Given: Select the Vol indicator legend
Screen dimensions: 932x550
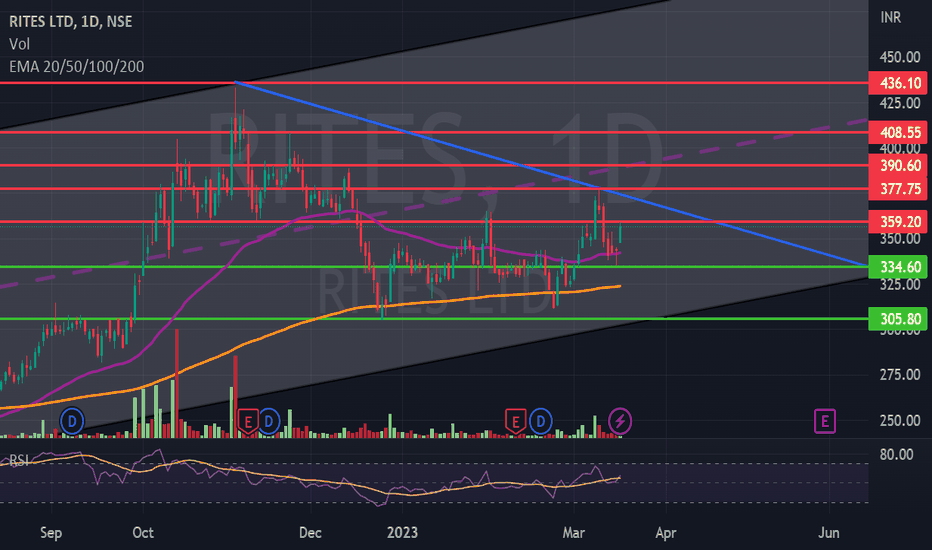Looking at the screenshot, I should tap(19, 44).
